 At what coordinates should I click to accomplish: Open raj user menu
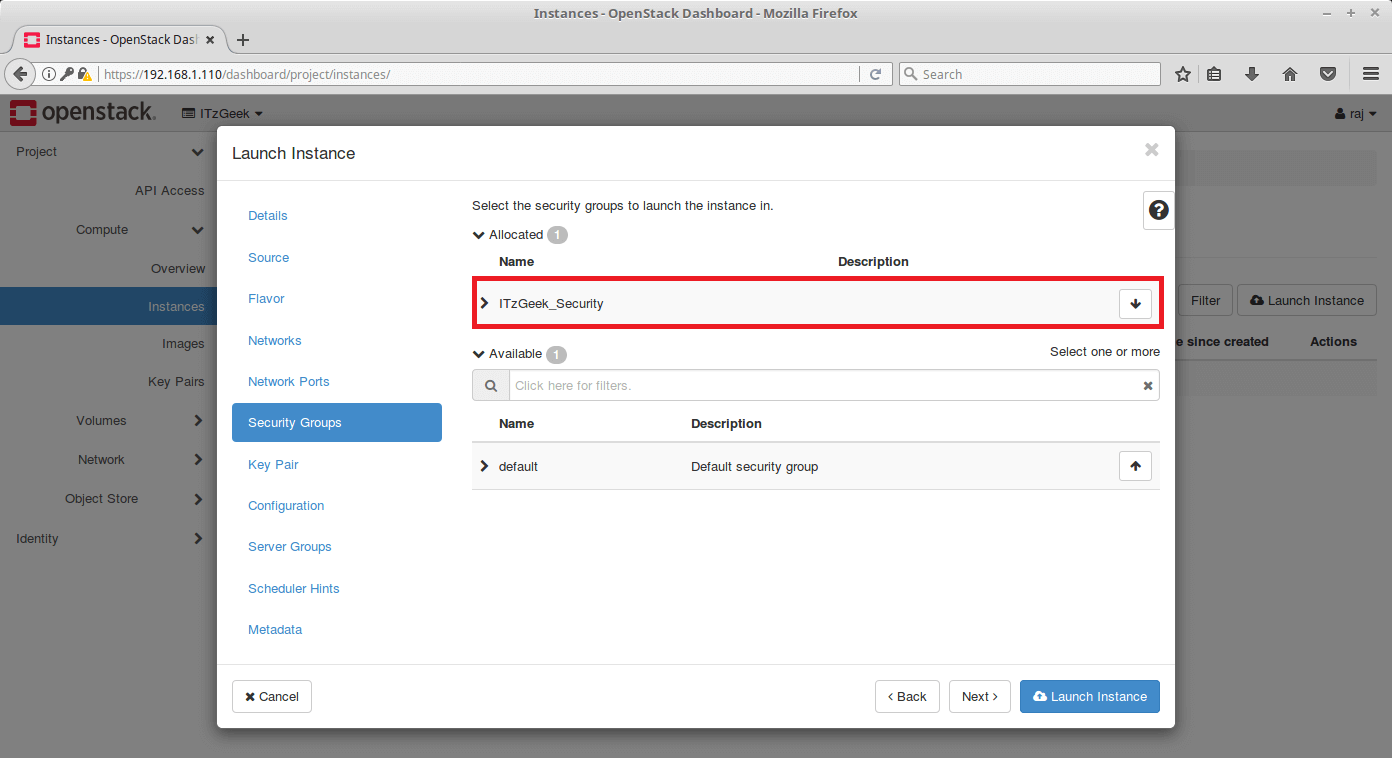pyautogui.click(x=1356, y=114)
